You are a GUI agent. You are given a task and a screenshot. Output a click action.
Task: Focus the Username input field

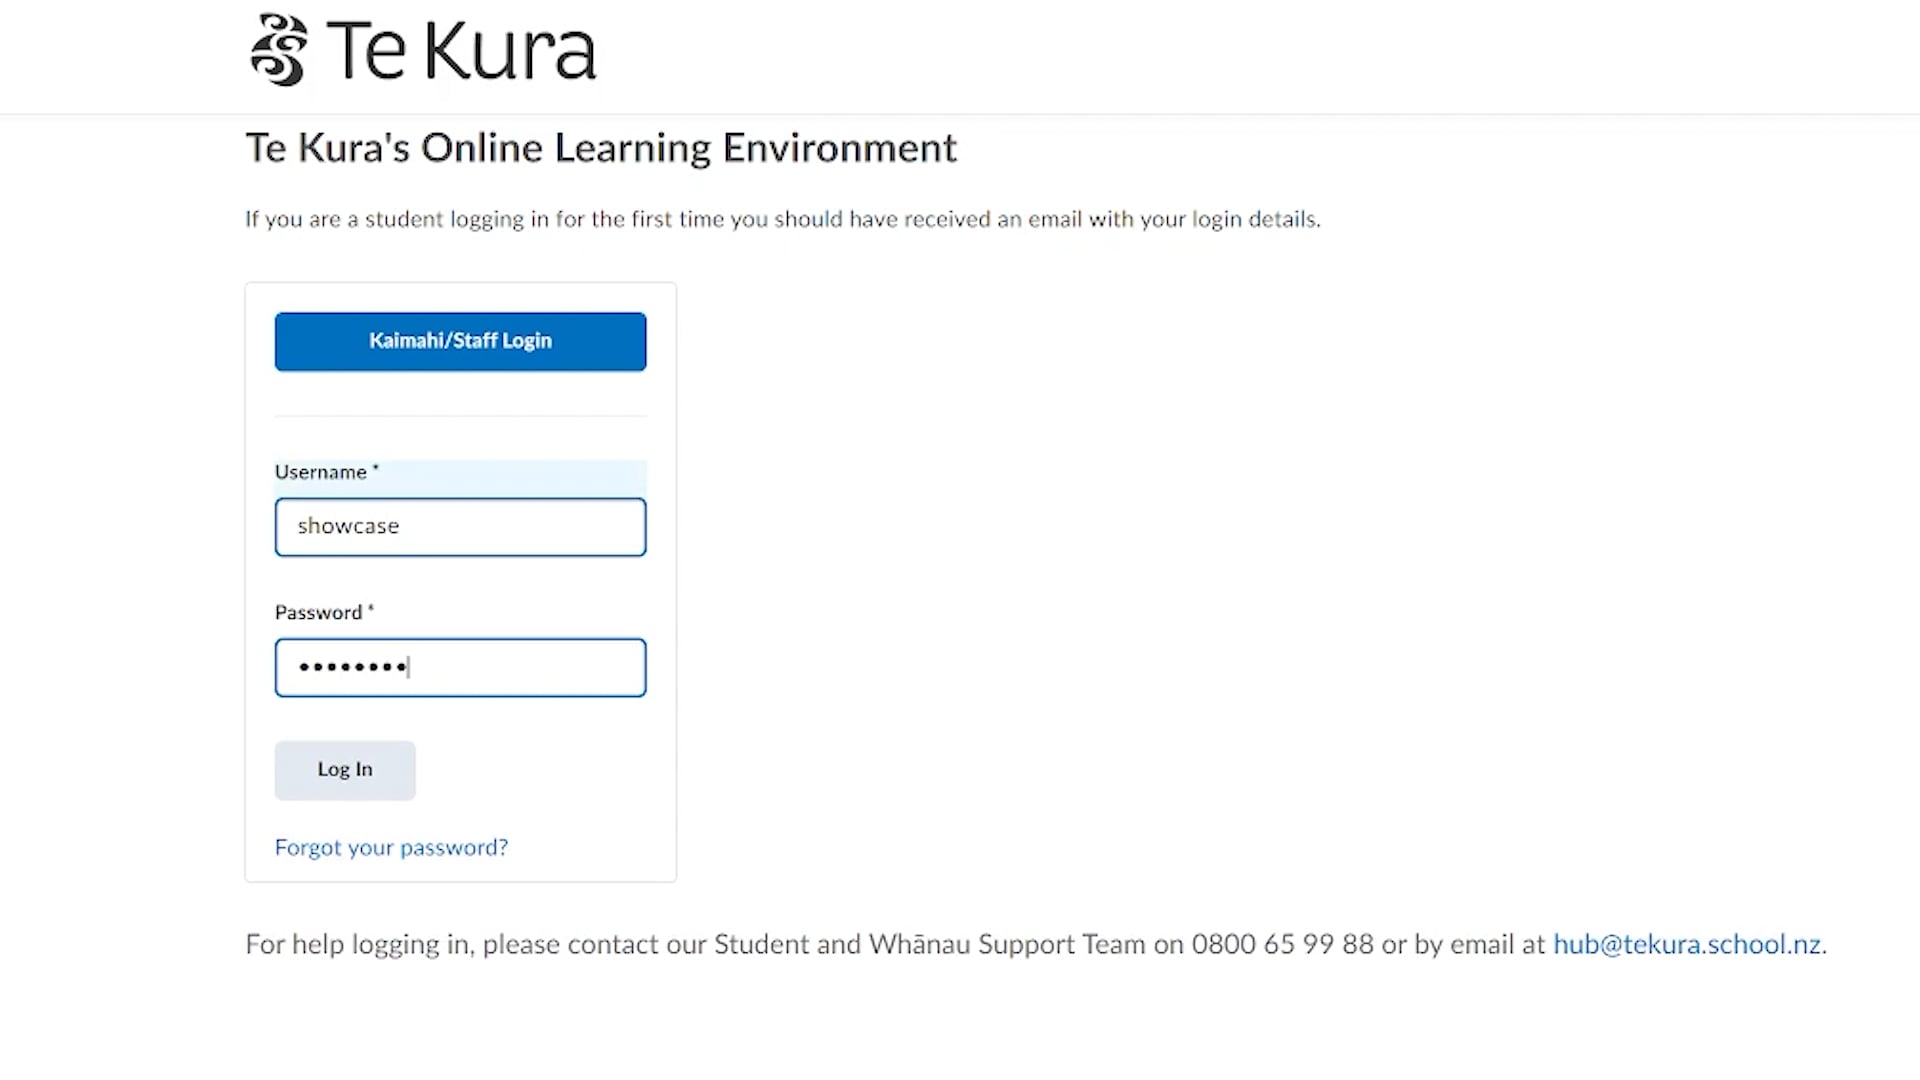pos(460,527)
